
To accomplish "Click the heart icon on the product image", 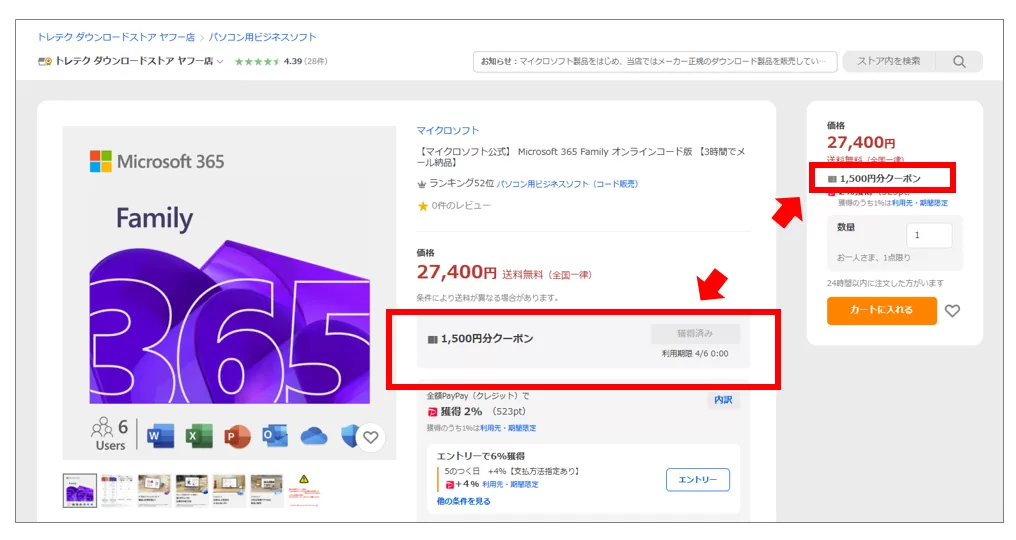I will tap(370, 437).
